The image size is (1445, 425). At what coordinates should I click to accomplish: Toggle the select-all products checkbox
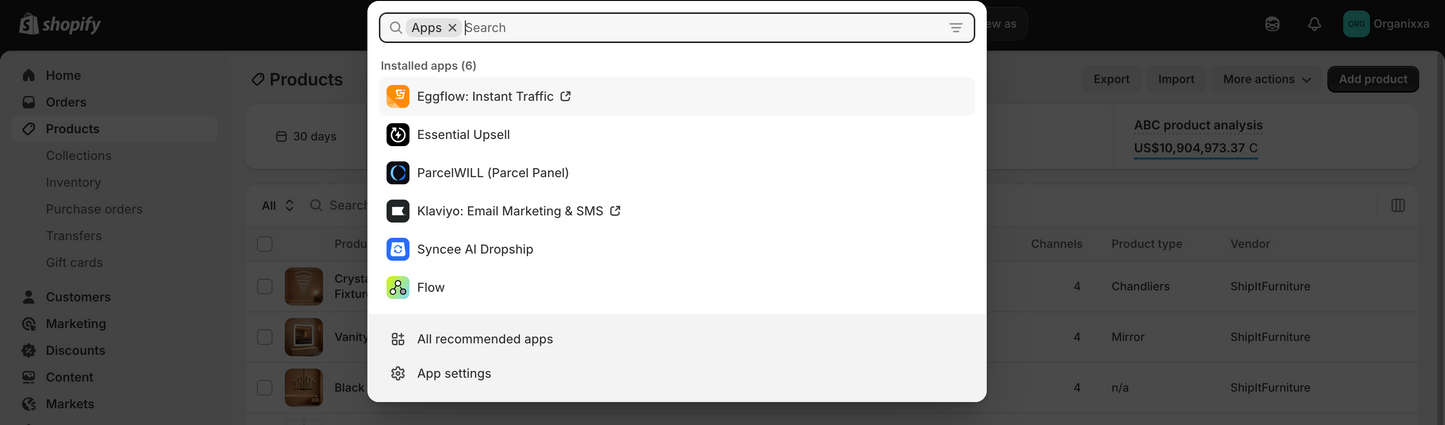pyautogui.click(x=264, y=244)
